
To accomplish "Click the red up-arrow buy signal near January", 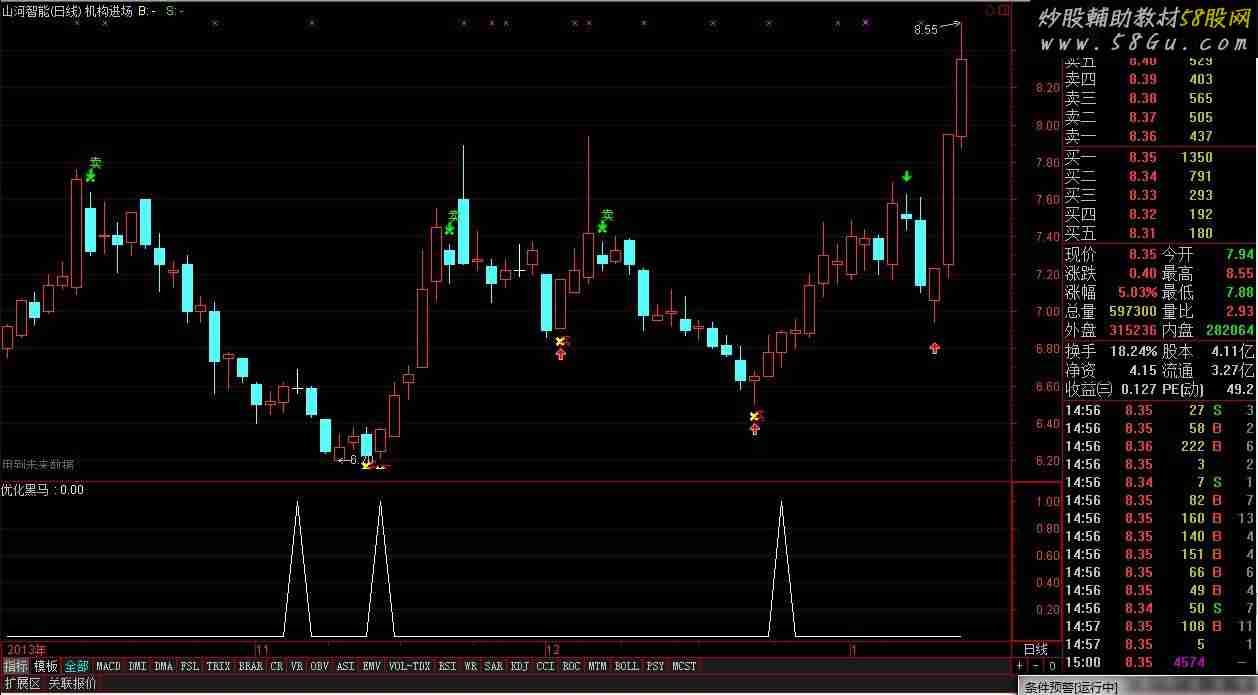I will 935,347.
